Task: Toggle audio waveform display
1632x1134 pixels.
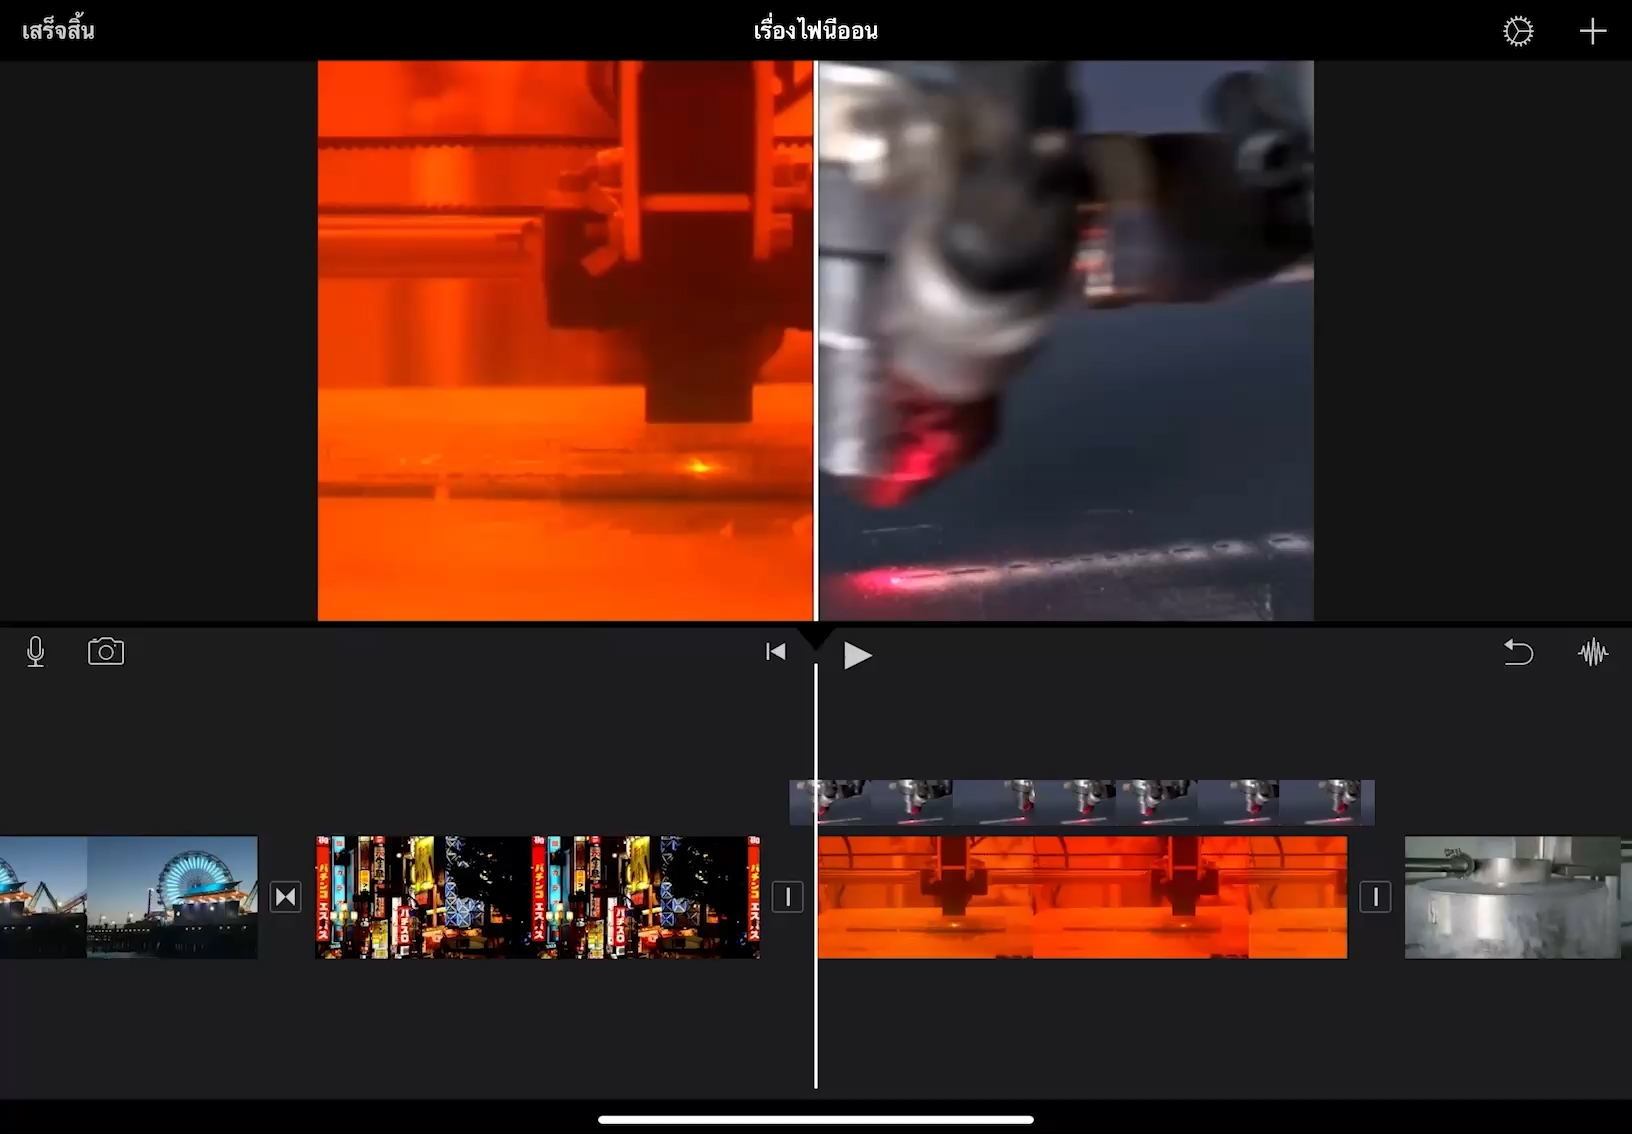Action: point(1592,653)
